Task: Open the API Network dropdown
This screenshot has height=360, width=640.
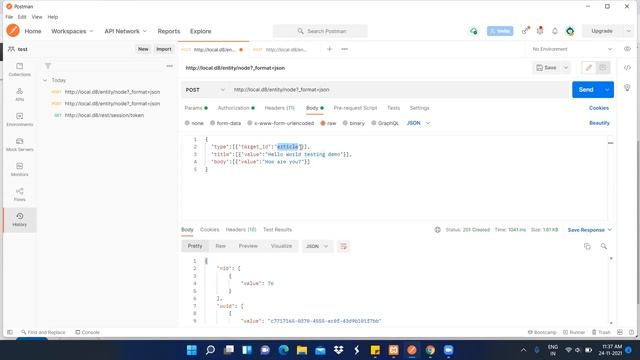Action: (125, 31)
